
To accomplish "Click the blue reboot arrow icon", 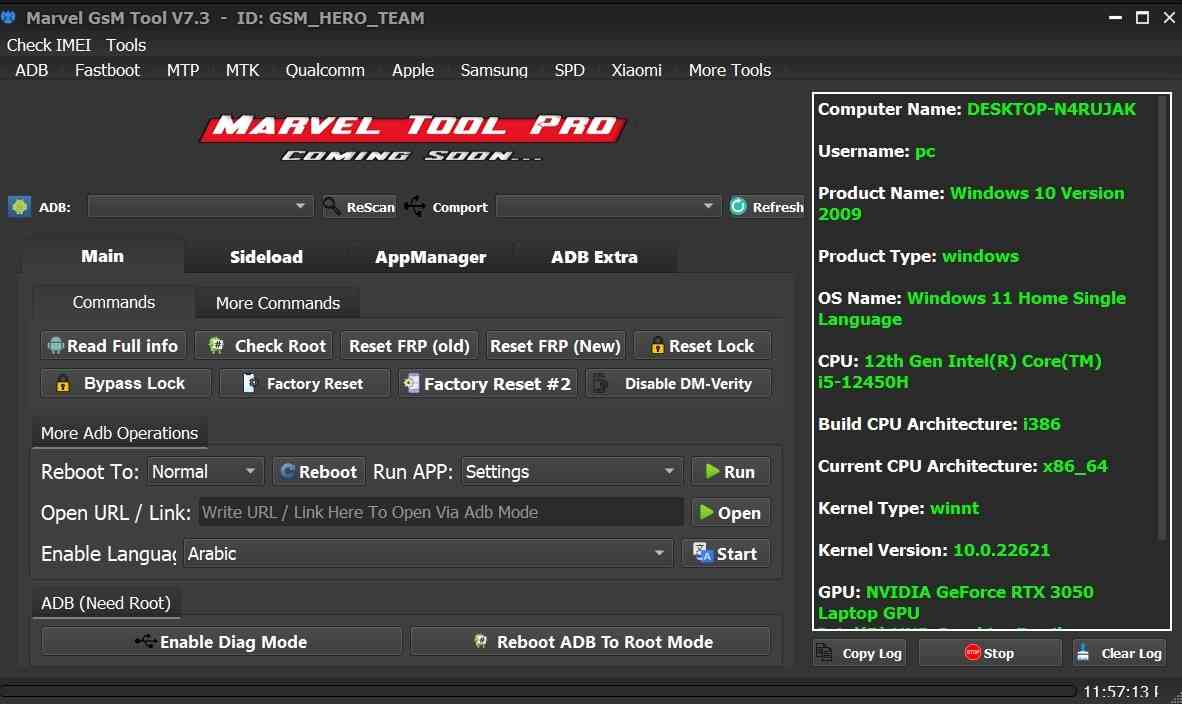I will [x=287, y=471].
